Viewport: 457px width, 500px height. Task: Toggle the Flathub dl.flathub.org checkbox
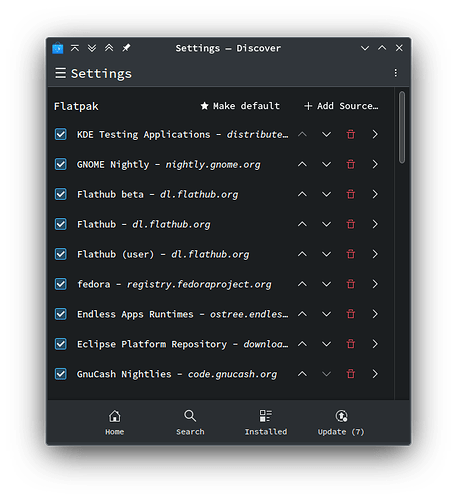(x=61, y=224)
